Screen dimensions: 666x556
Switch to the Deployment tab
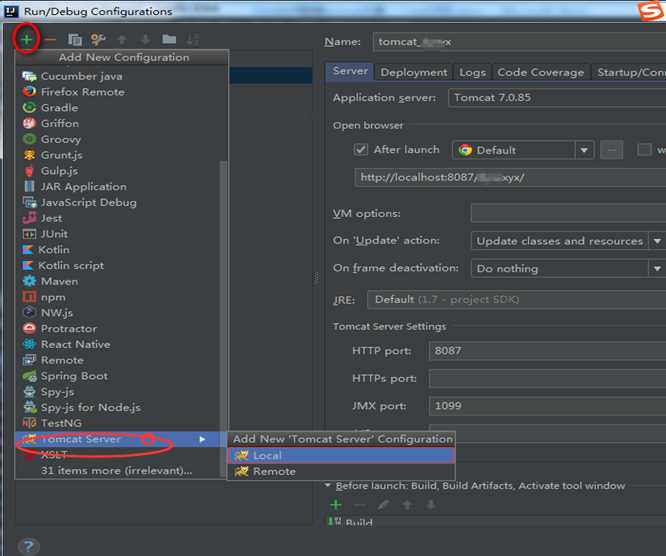tap(414, 72)
